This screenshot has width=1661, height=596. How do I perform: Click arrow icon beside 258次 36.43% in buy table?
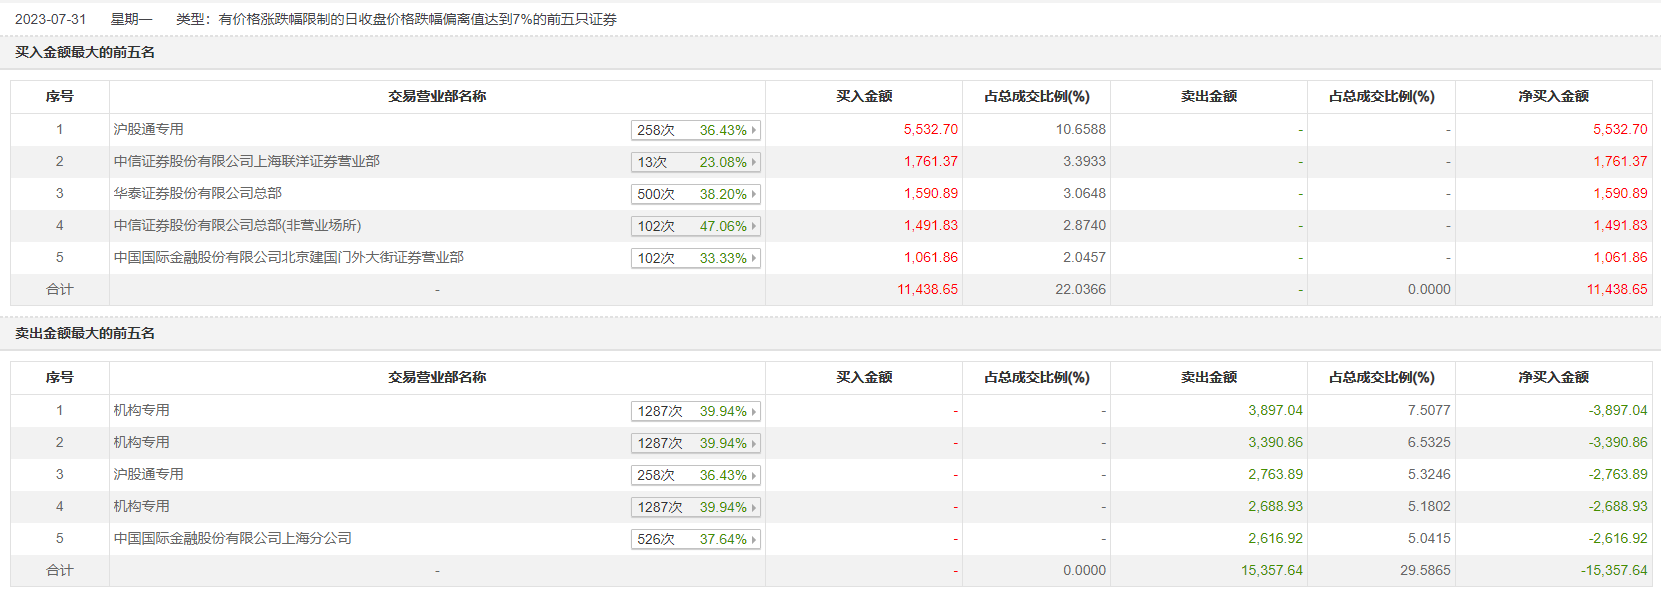coord(754,130)
